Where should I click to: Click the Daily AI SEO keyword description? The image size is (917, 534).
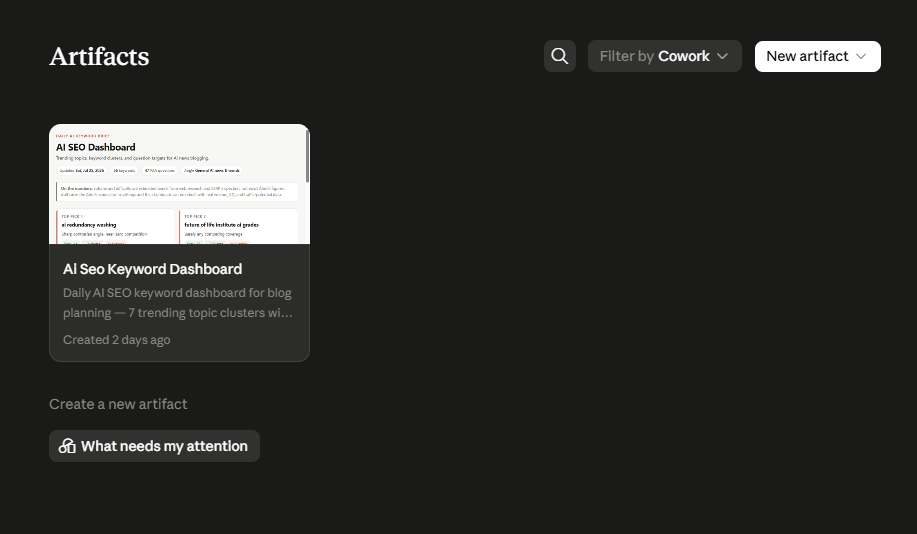coord(178,303)
